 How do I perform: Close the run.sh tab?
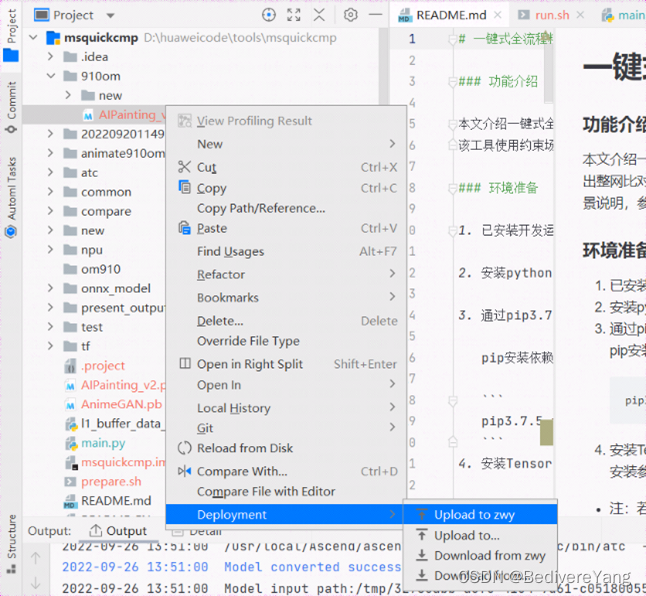click(x=580, y=15)
